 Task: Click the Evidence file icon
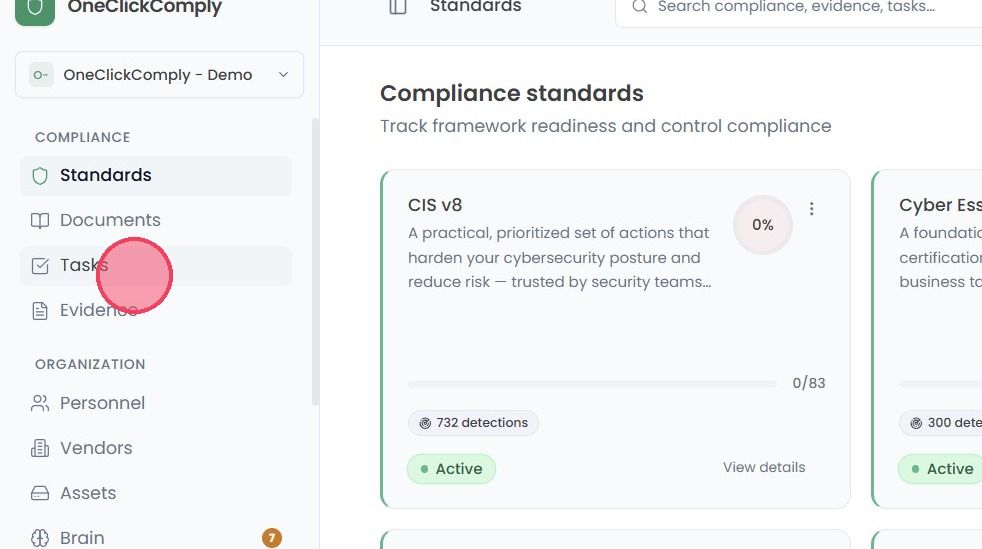pyautogui.click(x=40, y=311)
